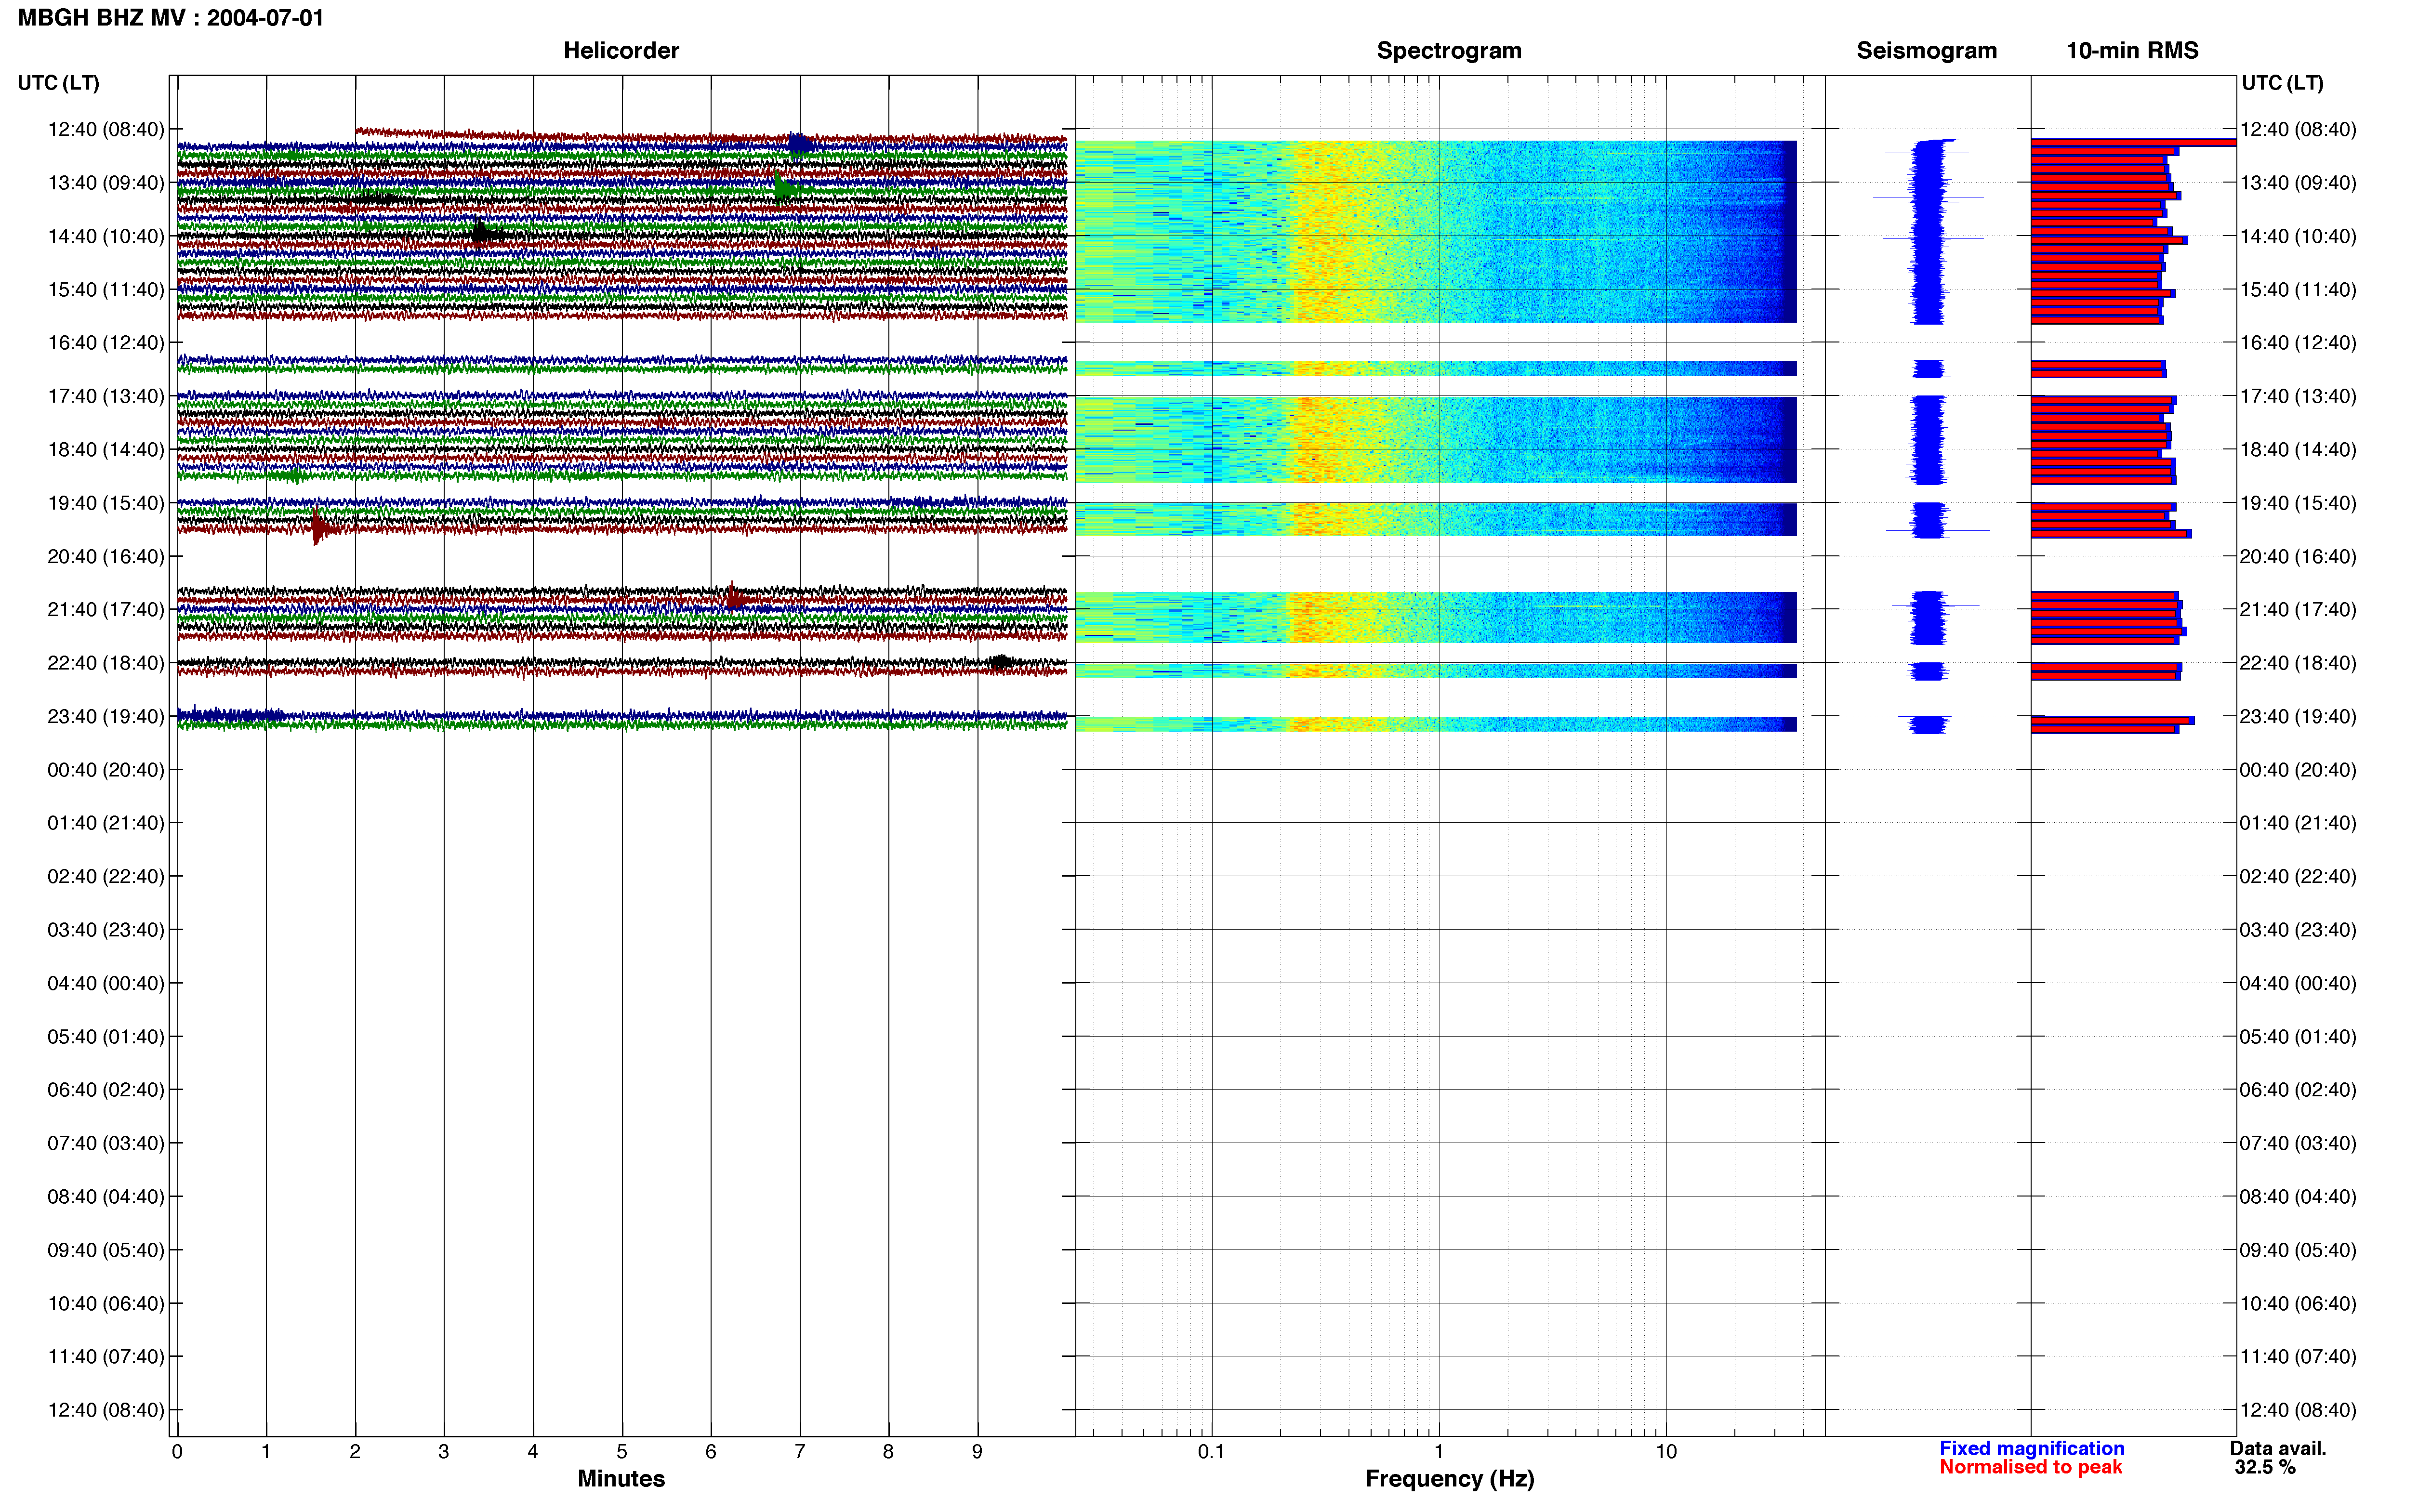Screen dimensions: 2418x1512
Task: Click black event near minute 9 on 22:40 trace
Action: click(1001, 662)
